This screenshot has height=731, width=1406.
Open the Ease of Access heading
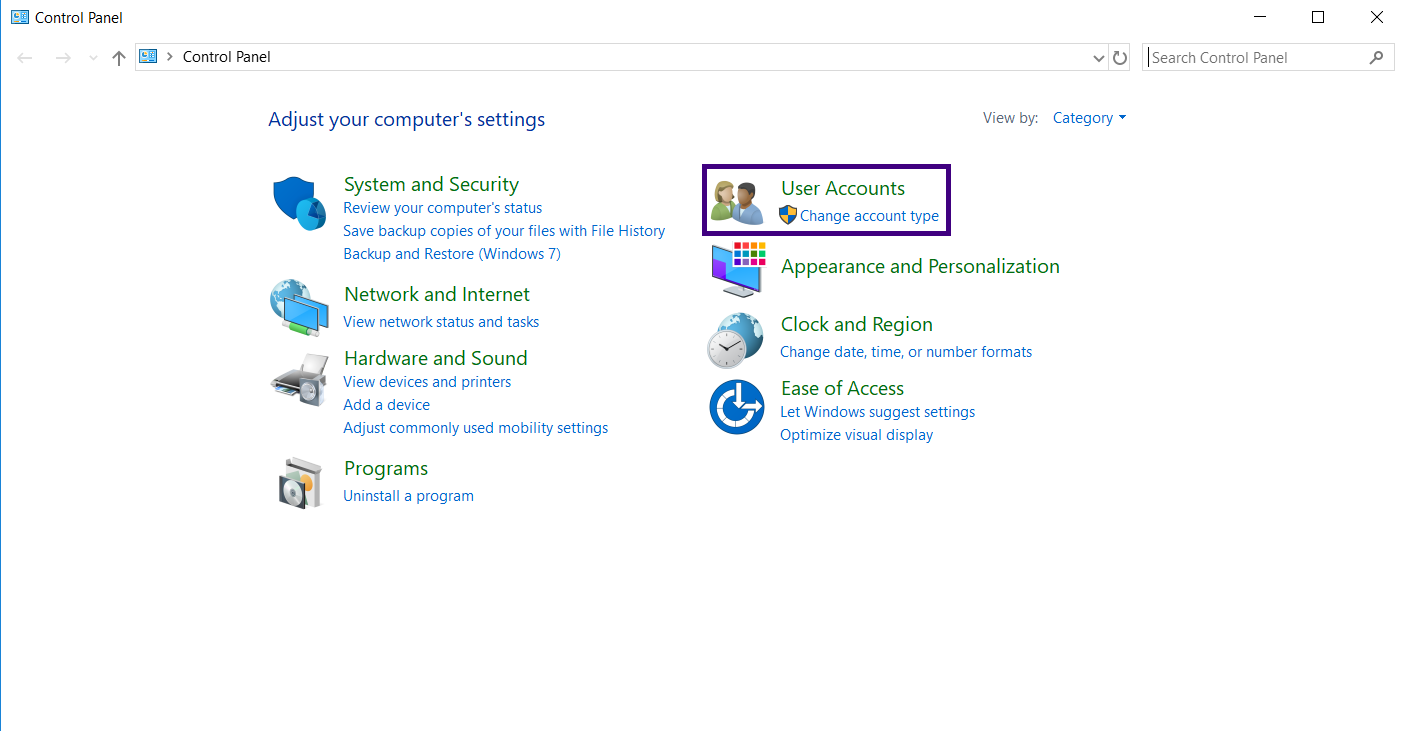click(842, 388)
